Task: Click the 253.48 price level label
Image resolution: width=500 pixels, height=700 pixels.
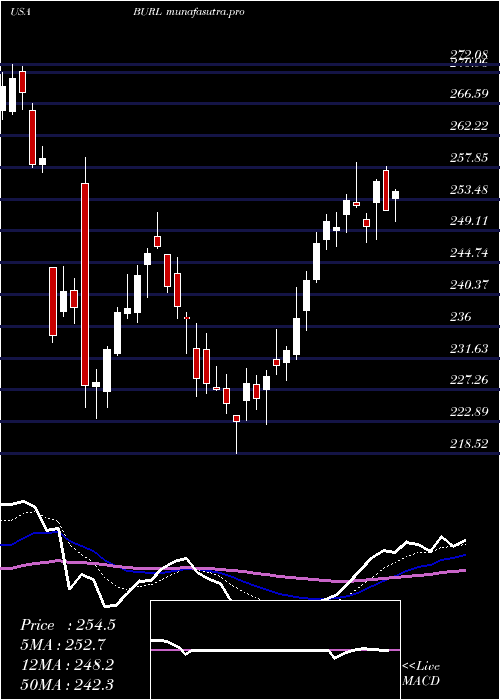Action: click(x=467, y=189)
